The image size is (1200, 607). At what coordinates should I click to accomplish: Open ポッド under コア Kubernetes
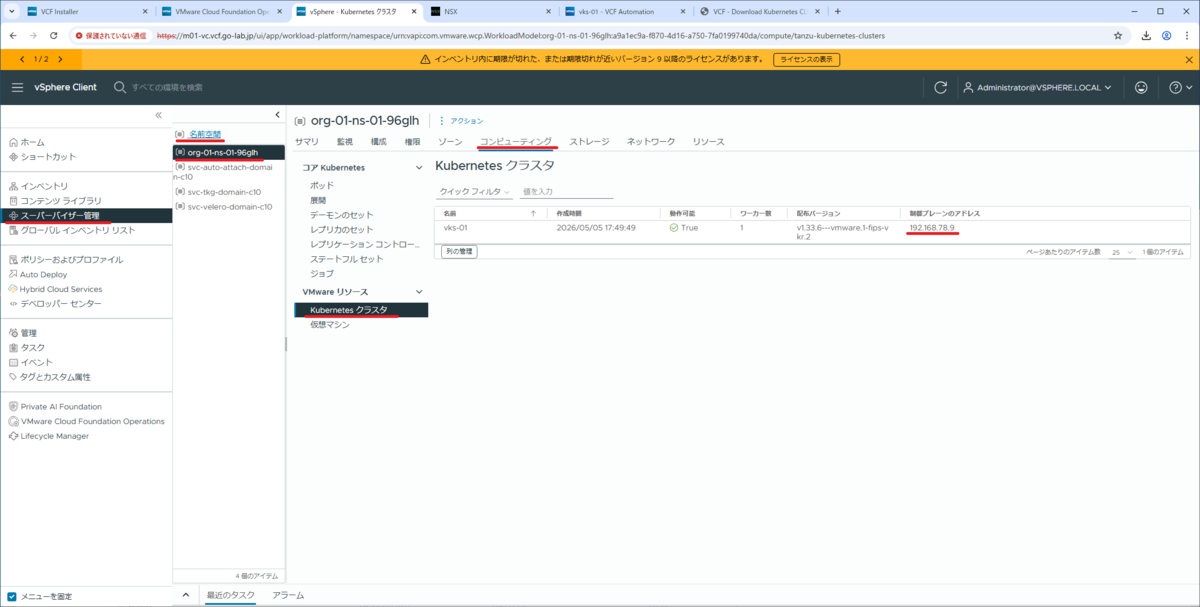pyautogui.click(x=322, y=186)
